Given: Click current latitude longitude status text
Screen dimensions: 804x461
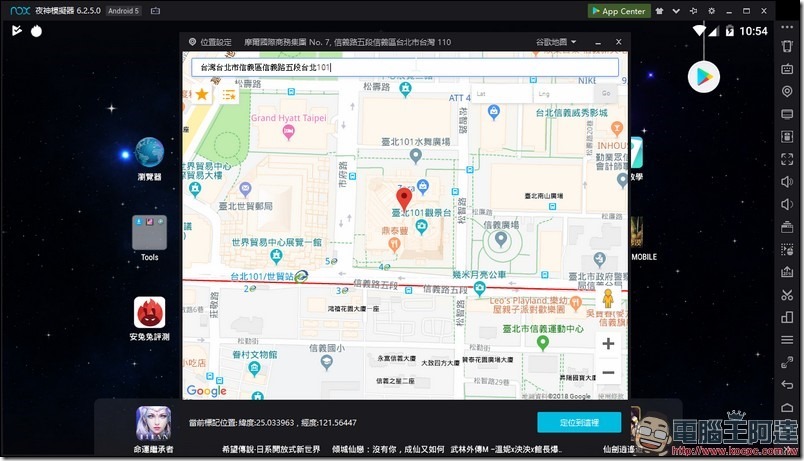Looking at the screenshot, I should tap(273, 423).
